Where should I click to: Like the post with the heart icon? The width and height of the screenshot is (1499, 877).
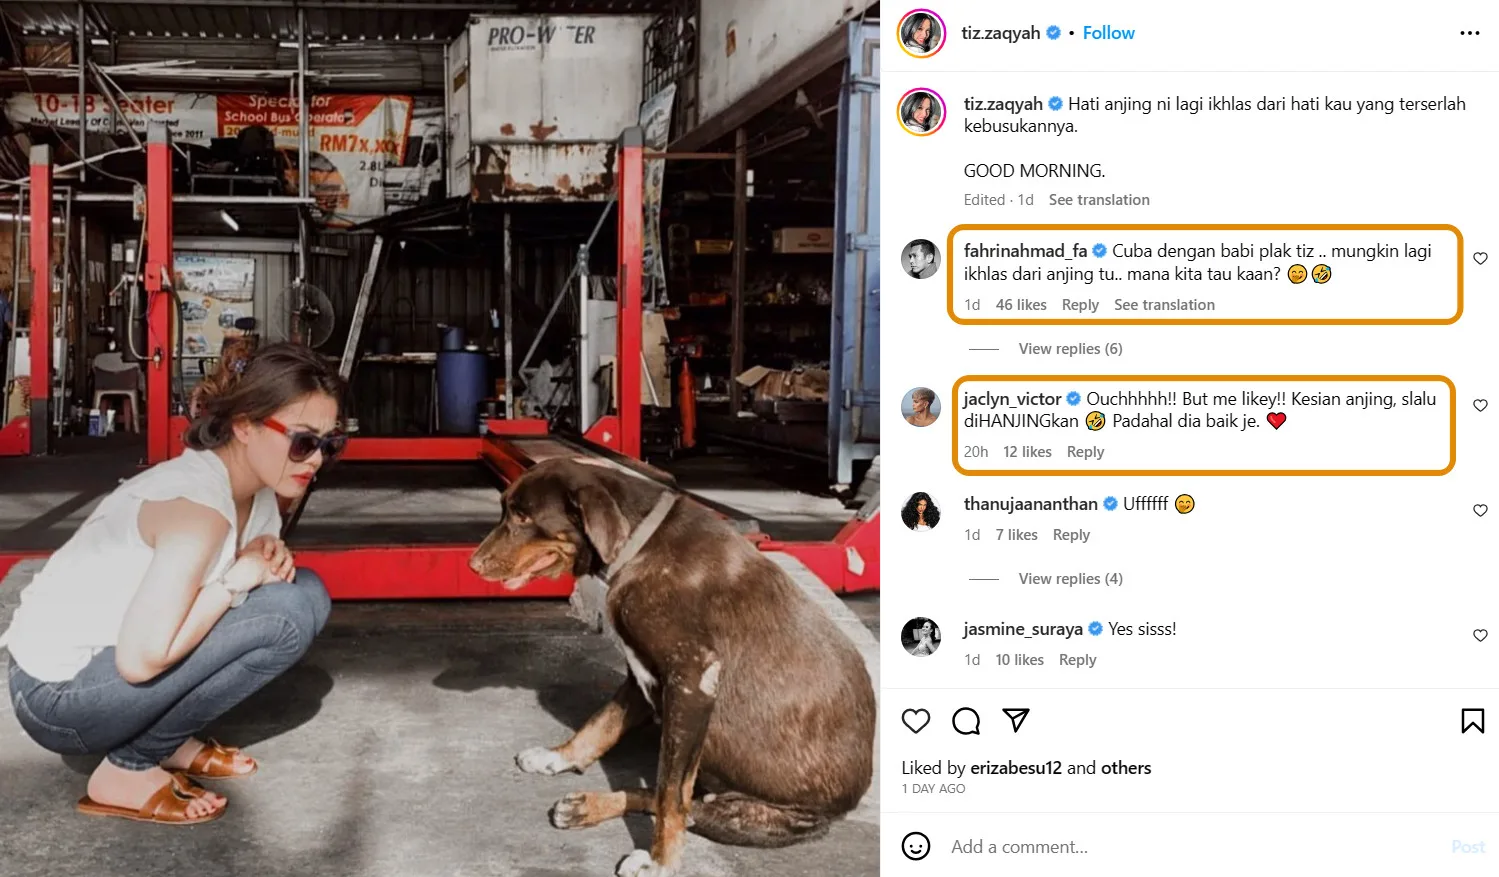click(x=915, y=721)
